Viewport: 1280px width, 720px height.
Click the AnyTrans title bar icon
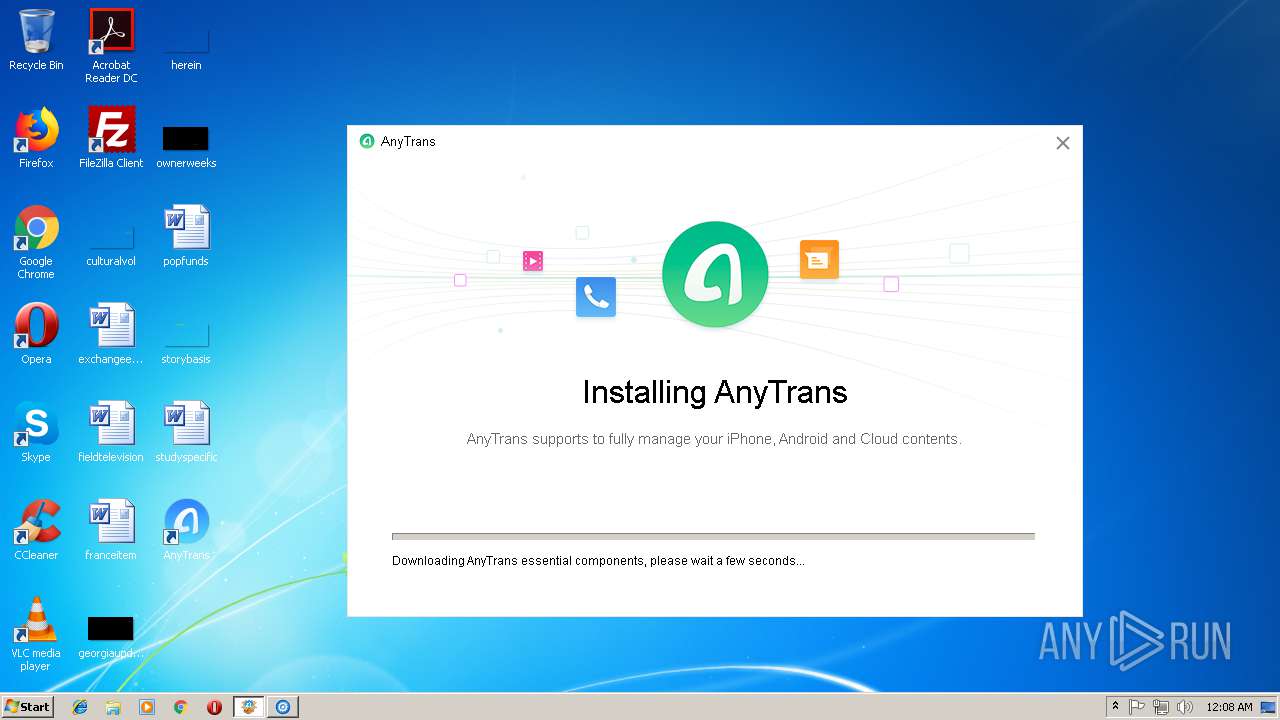(x=367, y=141)
